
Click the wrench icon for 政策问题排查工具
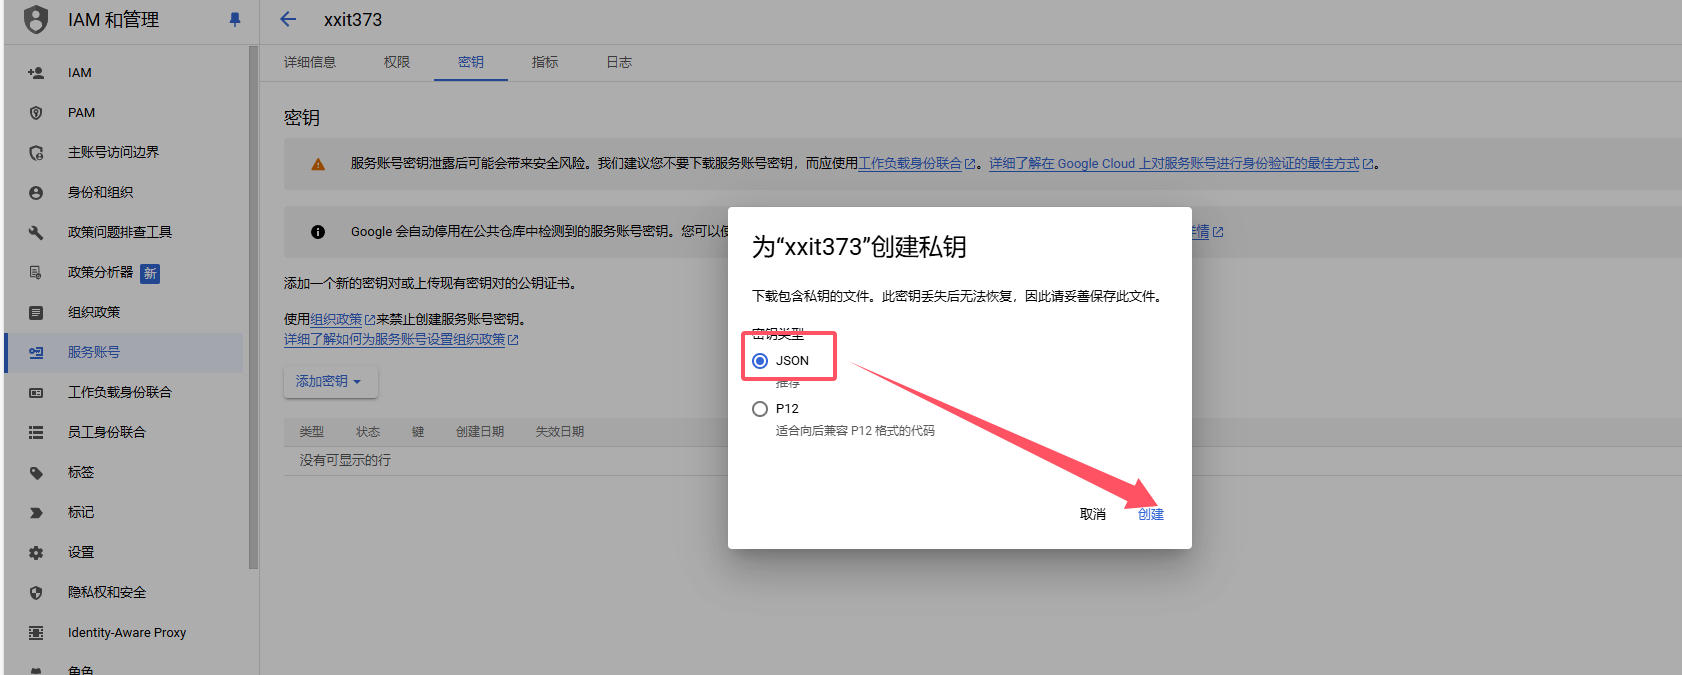36,233
